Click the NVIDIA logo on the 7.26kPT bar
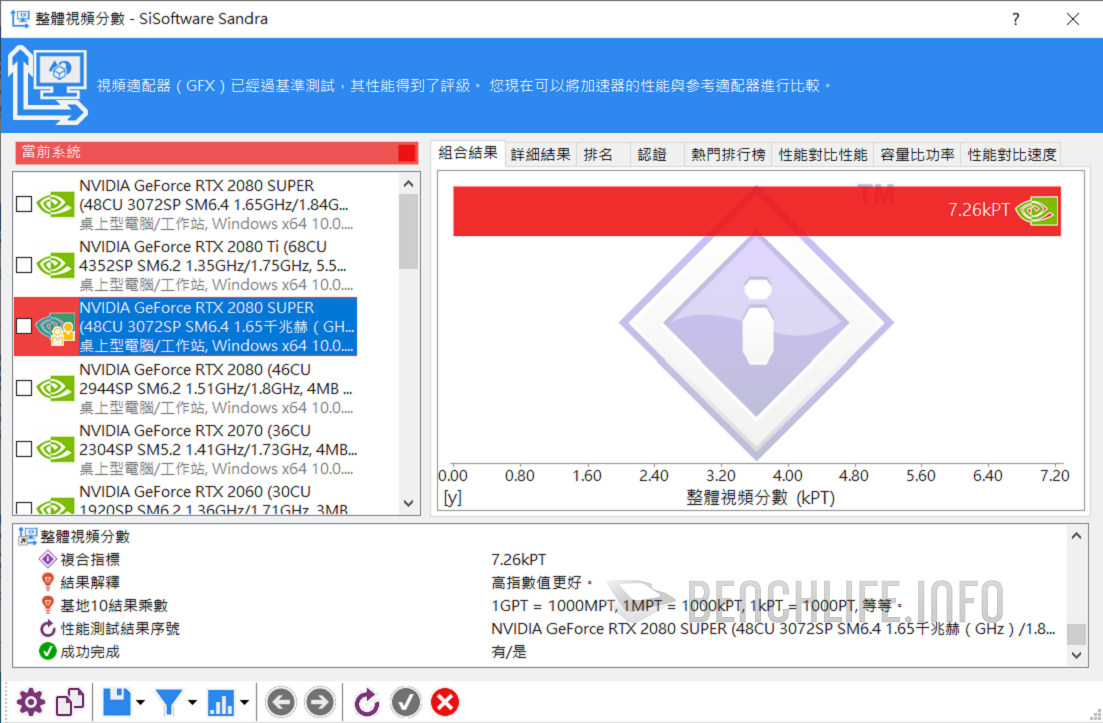 click(x=1036, y=210)
